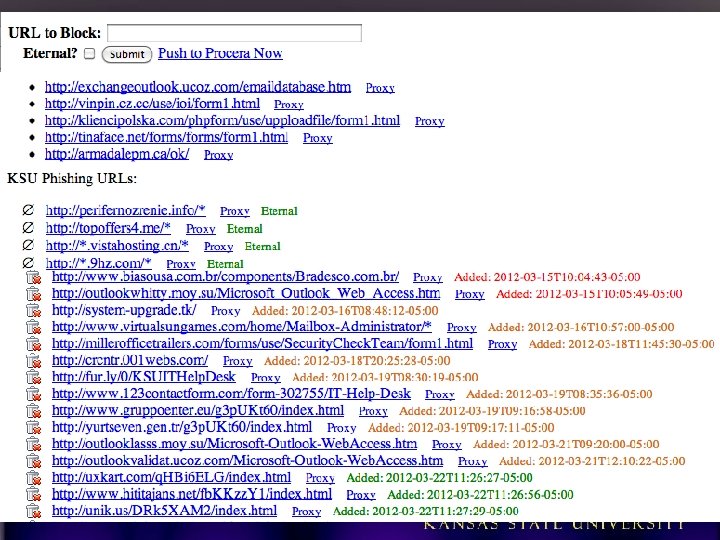Open the exchangeoutlook.ucoz.com emaildatabase link
720x540 pixels.
198,87
